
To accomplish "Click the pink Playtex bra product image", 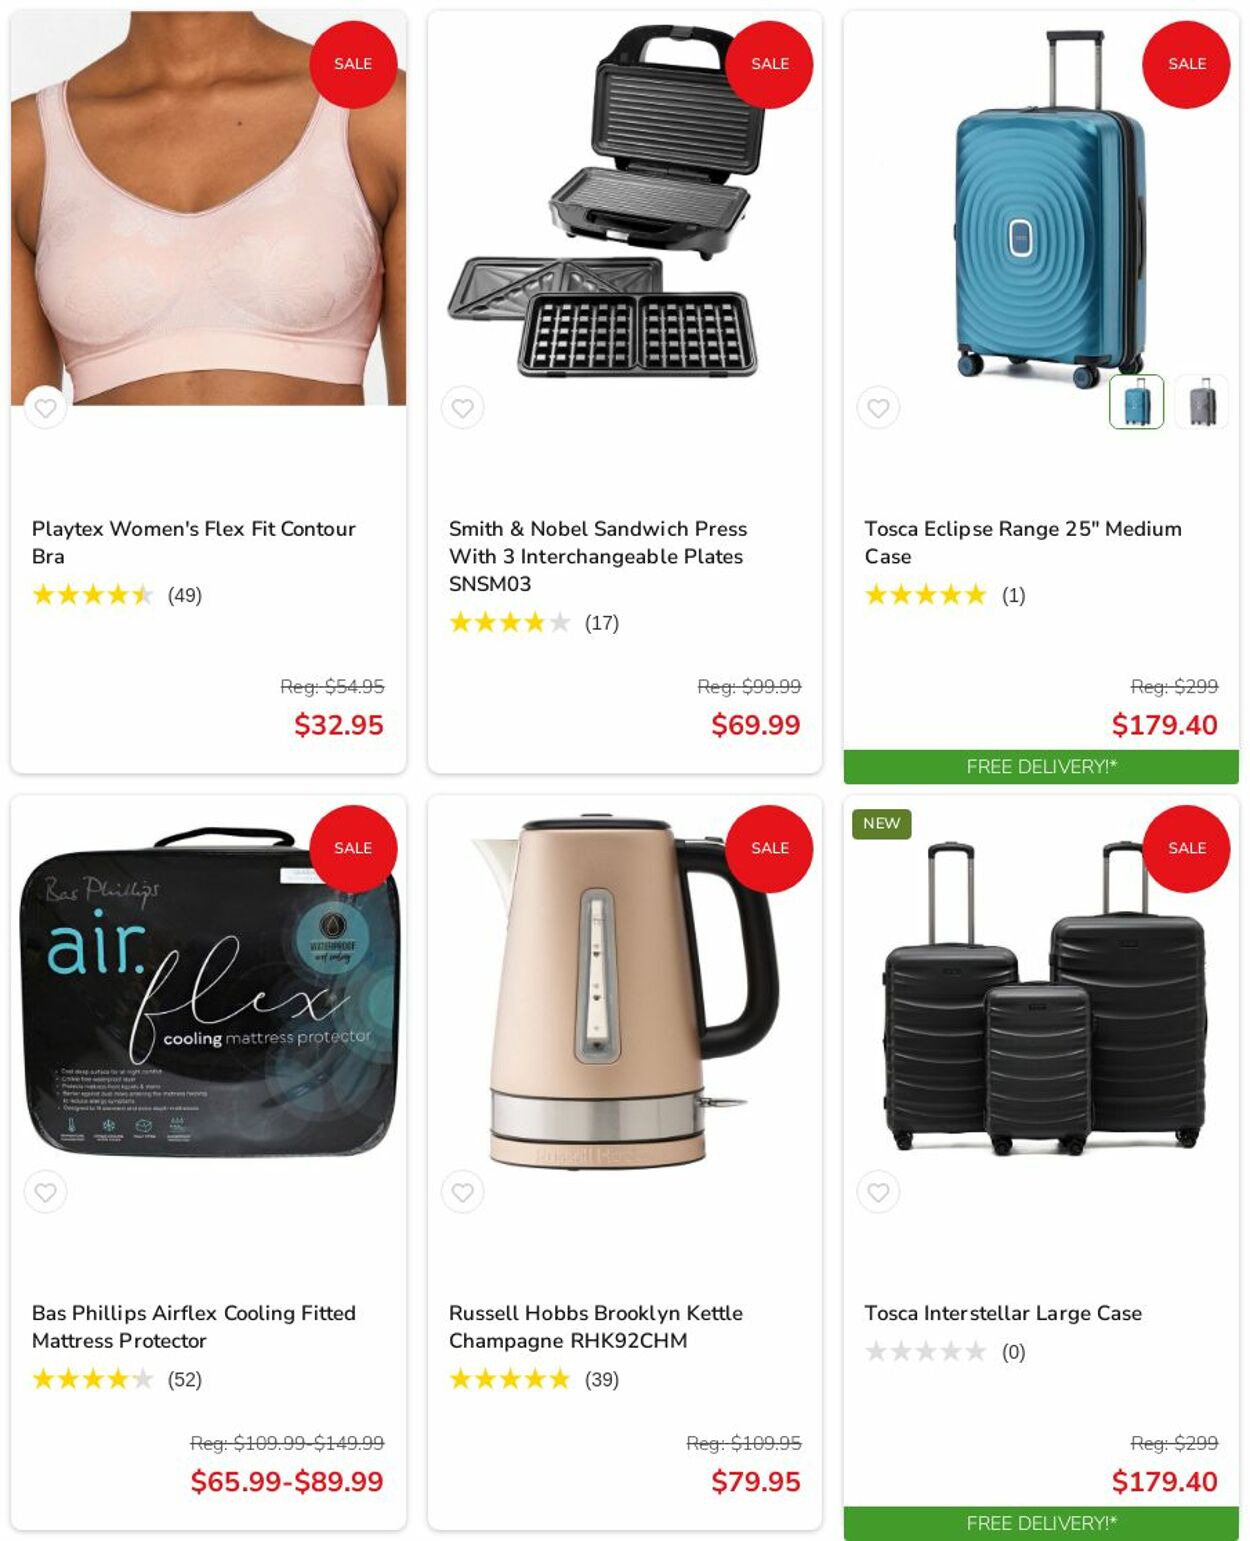I will pos(208,208).
